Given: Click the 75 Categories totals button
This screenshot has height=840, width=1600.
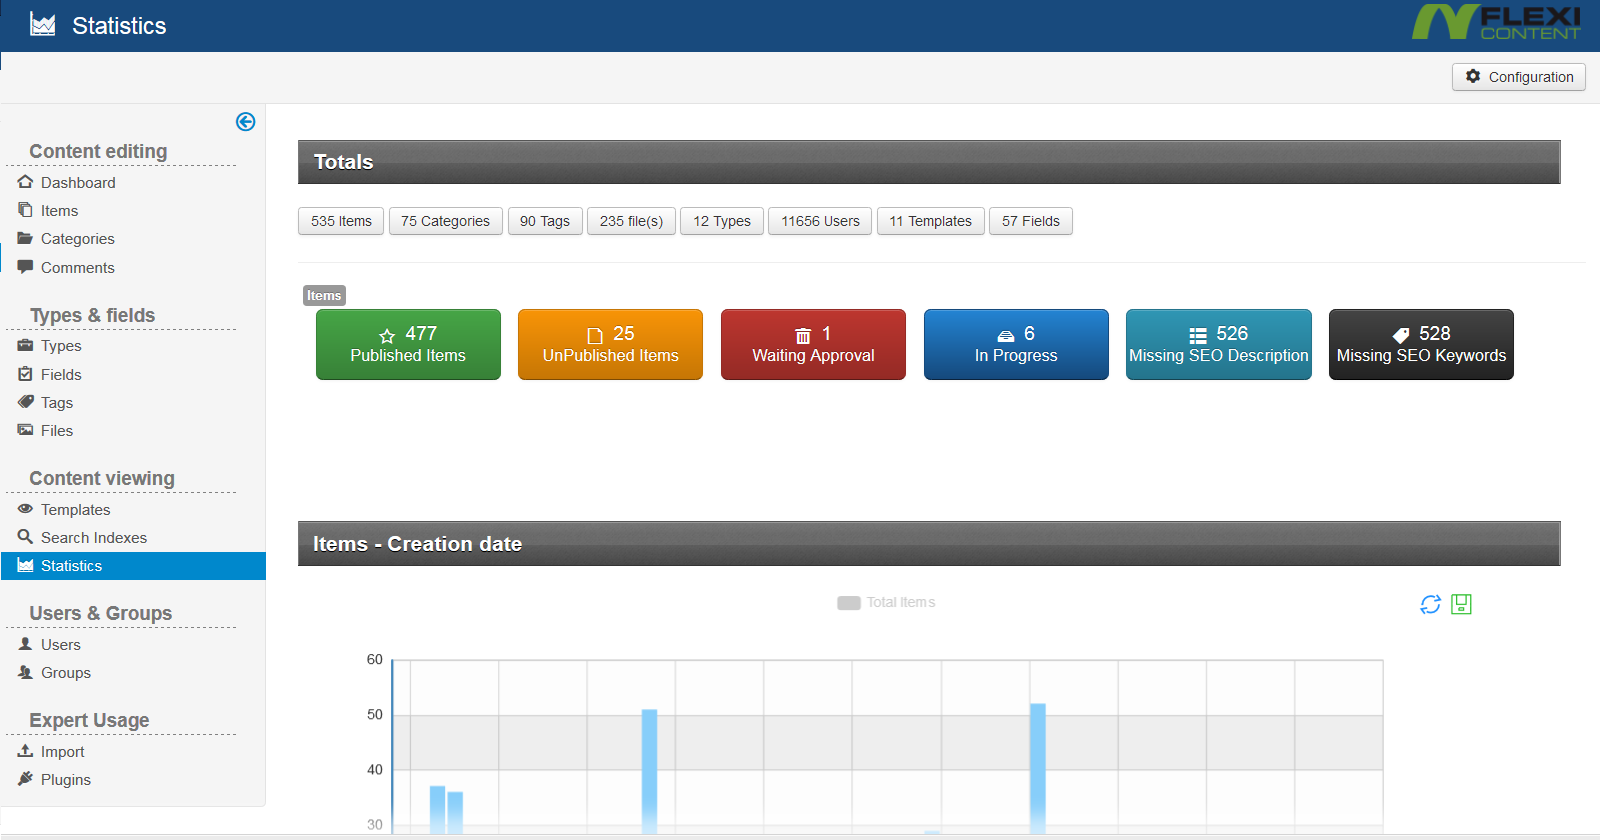Looking at the screenshot, I should pyautogui.click(x=446, y=221).
